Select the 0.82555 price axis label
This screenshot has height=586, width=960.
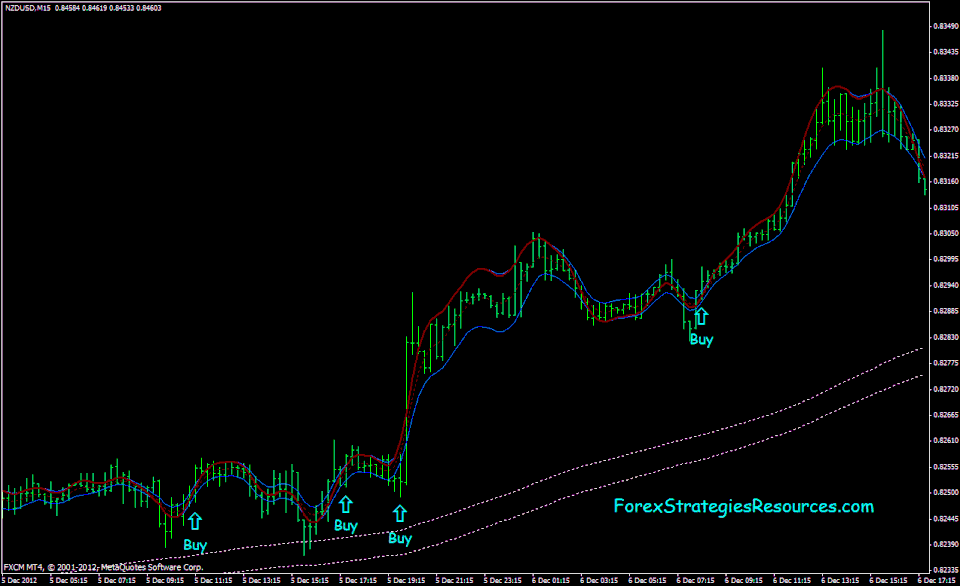click(x=946, y=467)
